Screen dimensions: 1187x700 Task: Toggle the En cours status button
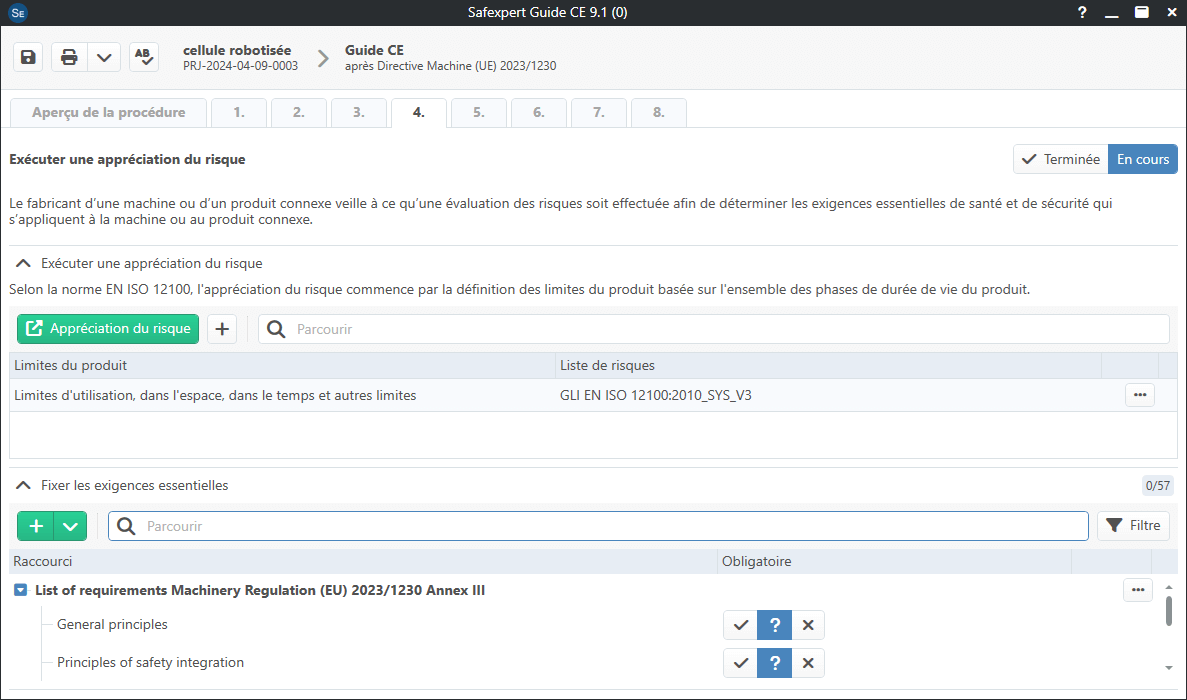click(x=1142, y=158)
